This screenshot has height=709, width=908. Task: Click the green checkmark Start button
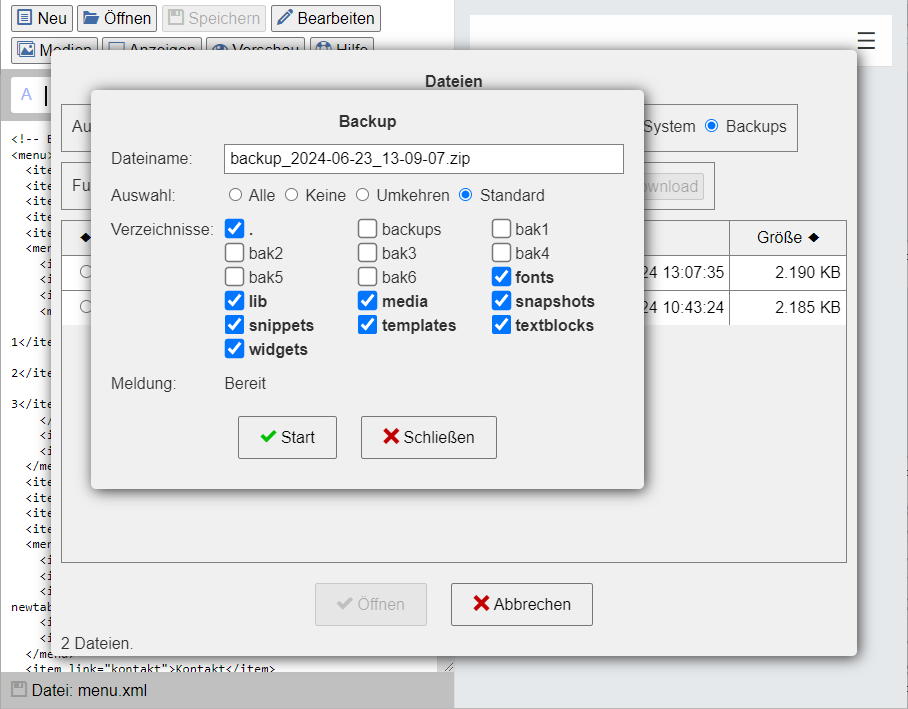[287, 437]
